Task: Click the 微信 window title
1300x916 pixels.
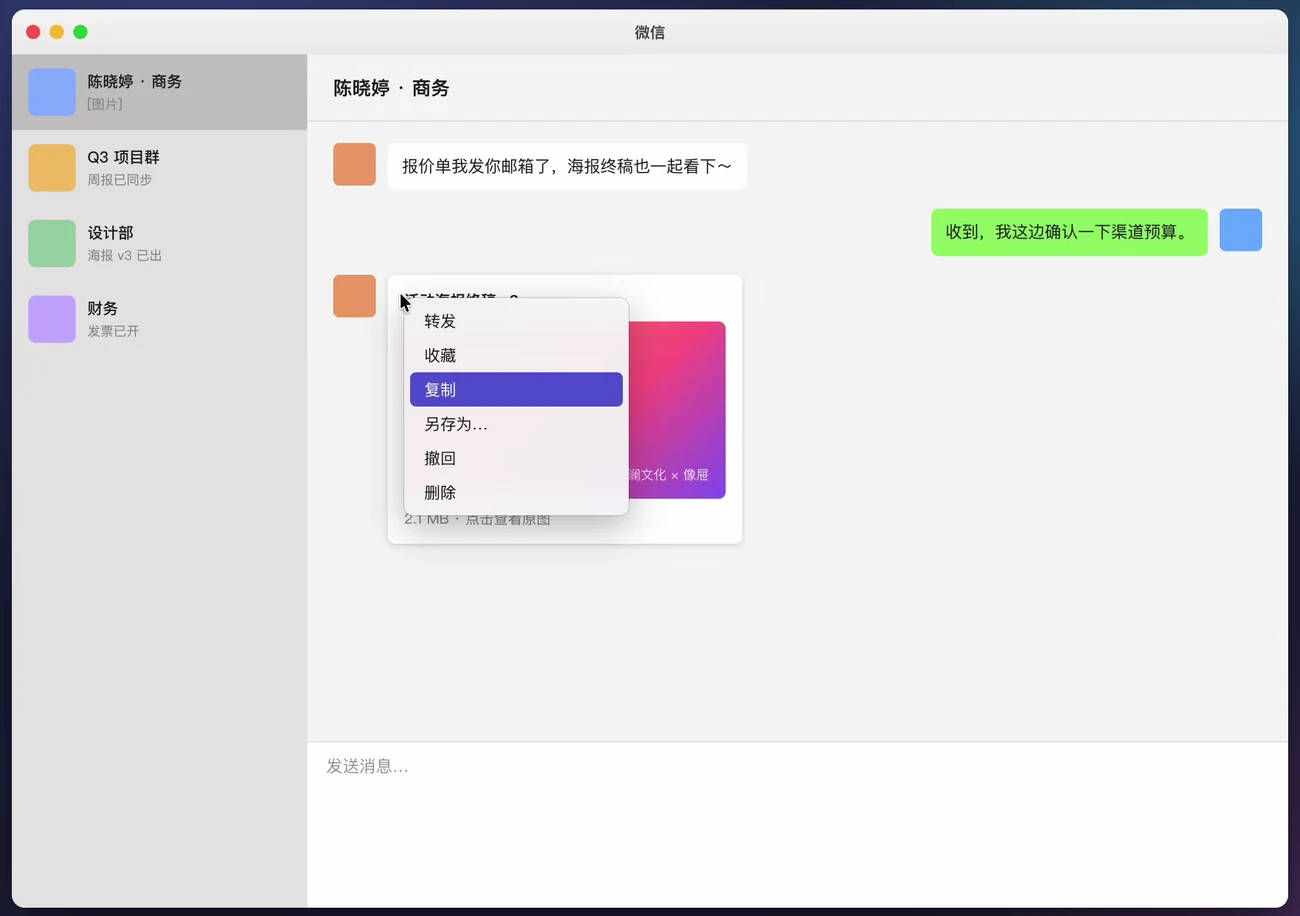Action: 650,32
